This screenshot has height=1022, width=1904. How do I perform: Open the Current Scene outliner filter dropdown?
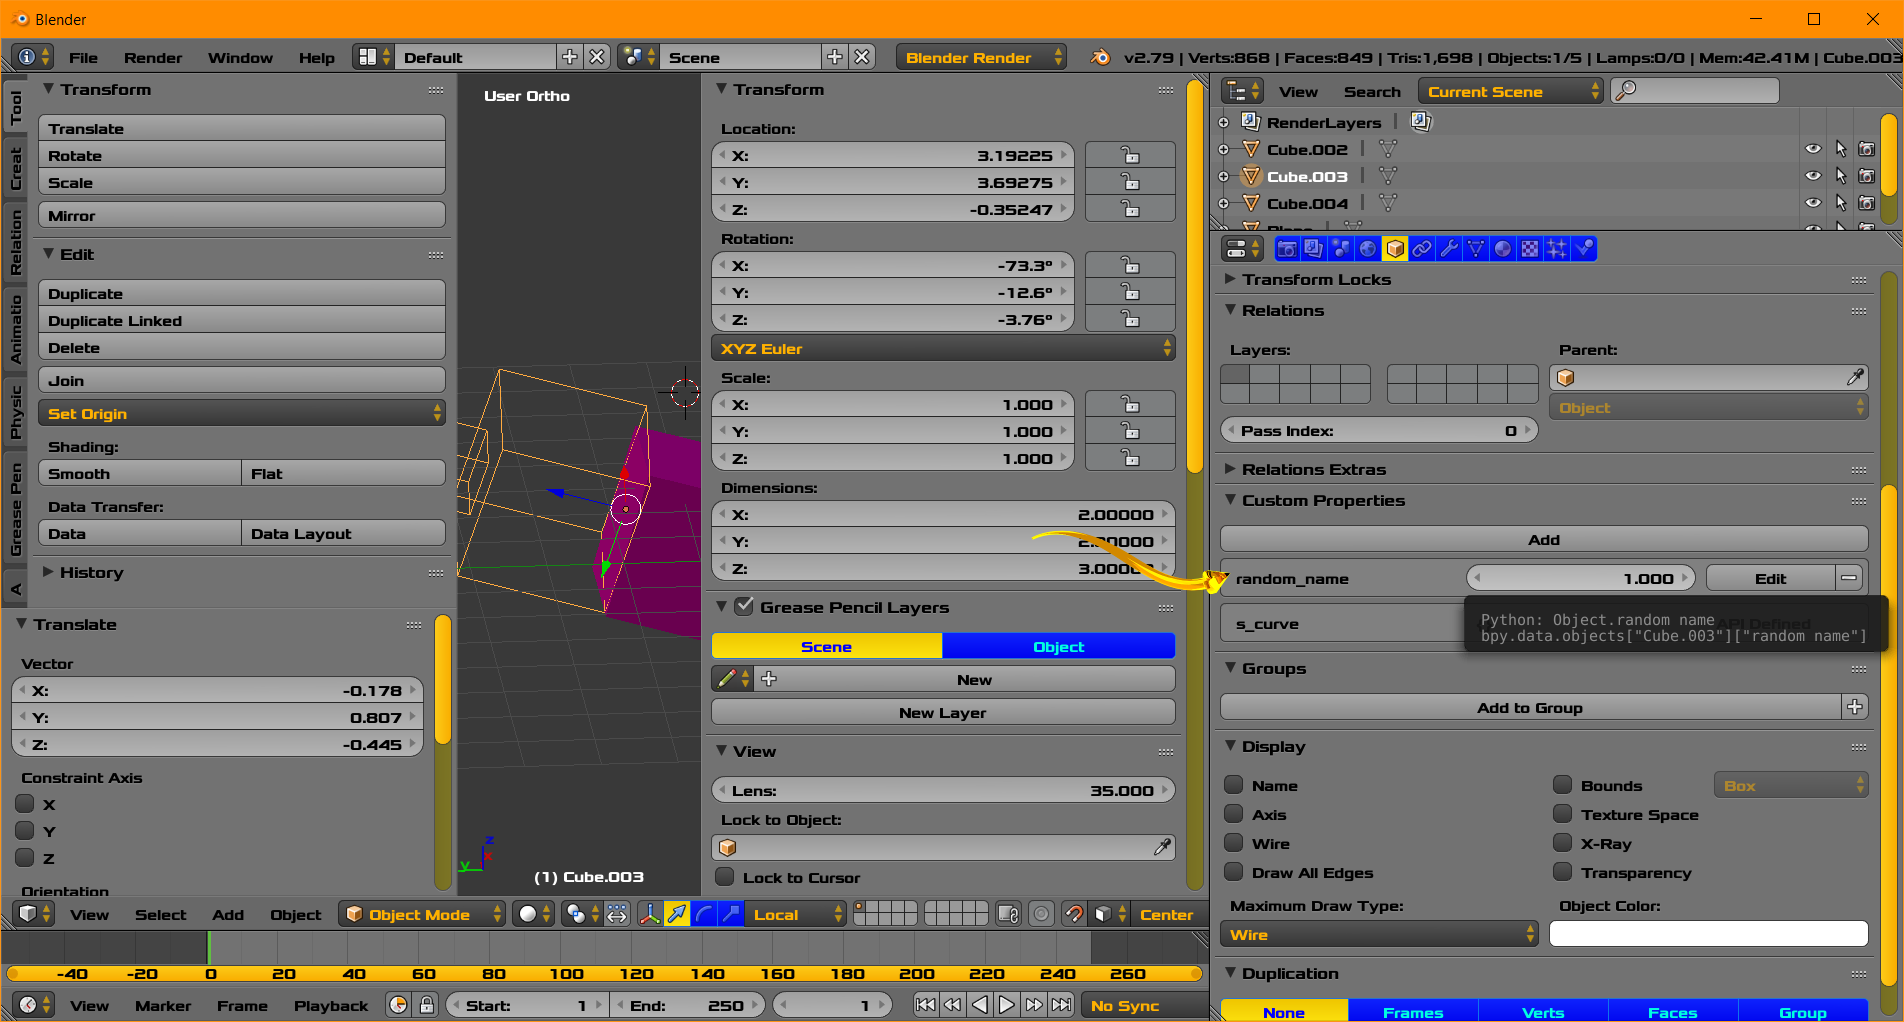[1510, 91]
